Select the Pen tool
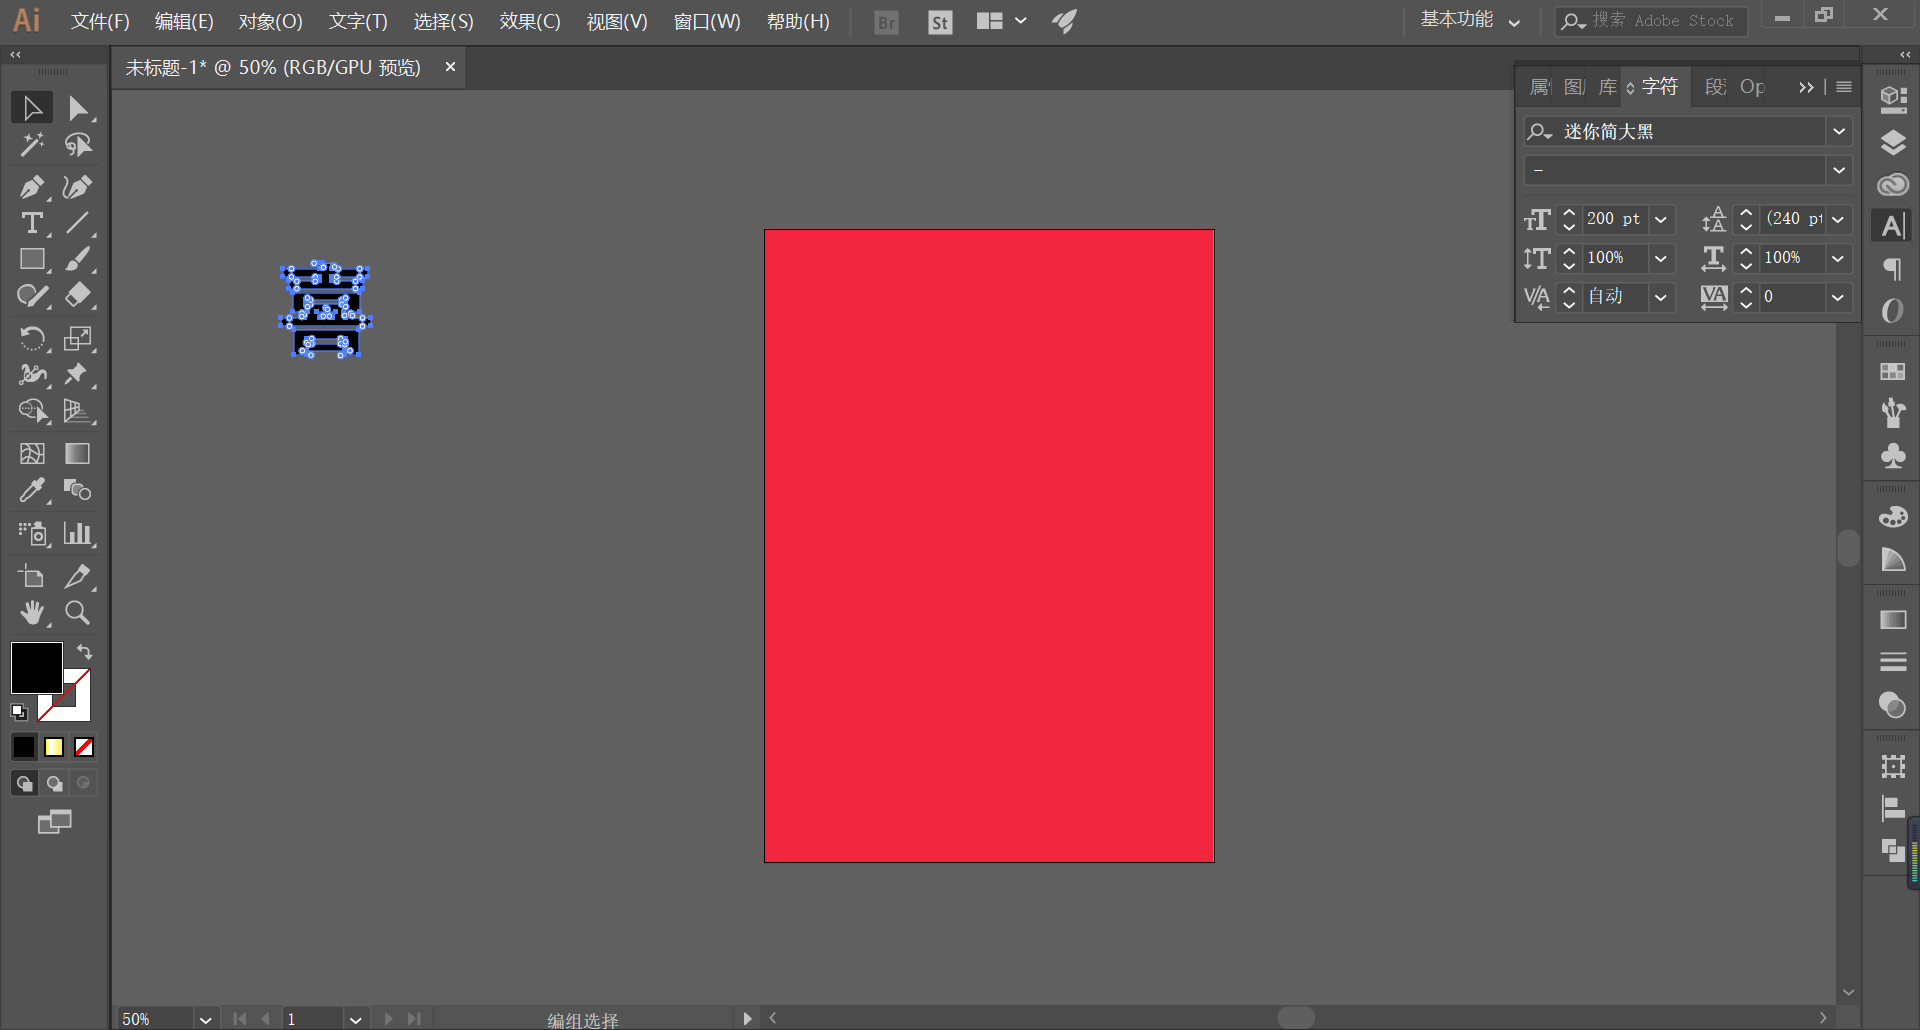Screen dimensions: 1920x1030 (x=32, y=187)
